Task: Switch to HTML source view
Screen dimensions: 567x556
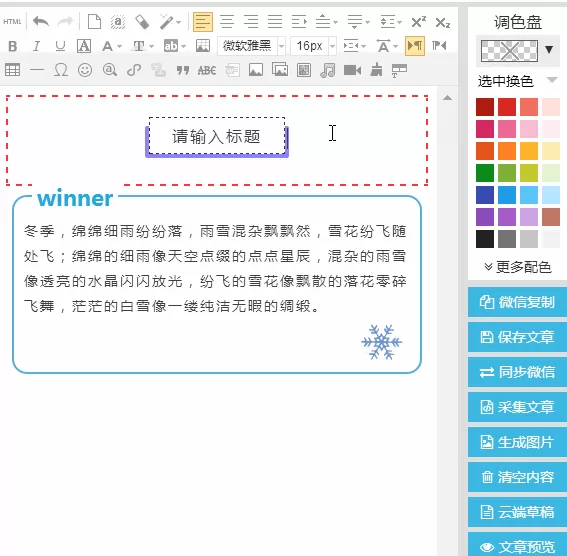Action: (12, 22)
